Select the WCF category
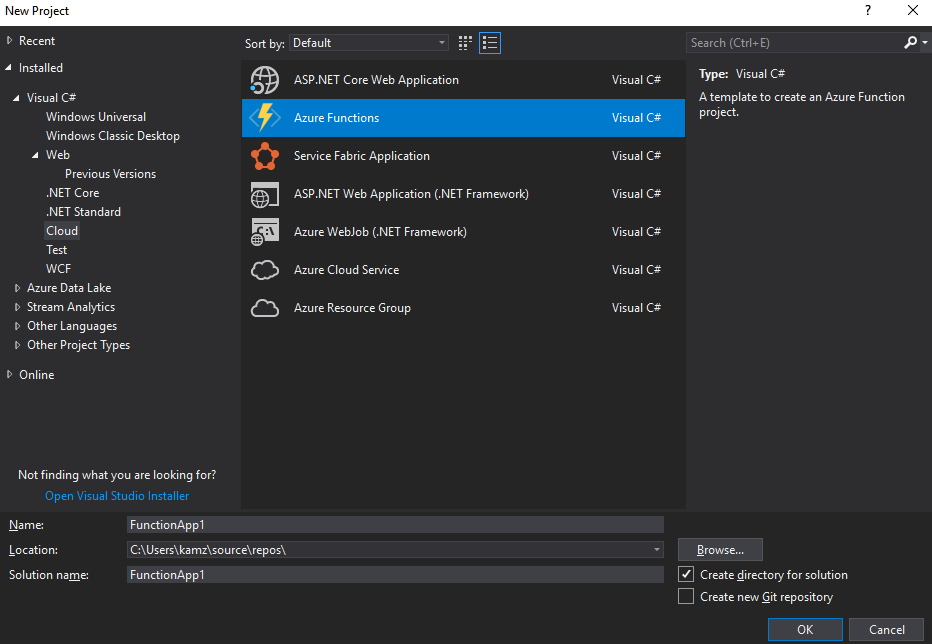 [x=58, y=269]
